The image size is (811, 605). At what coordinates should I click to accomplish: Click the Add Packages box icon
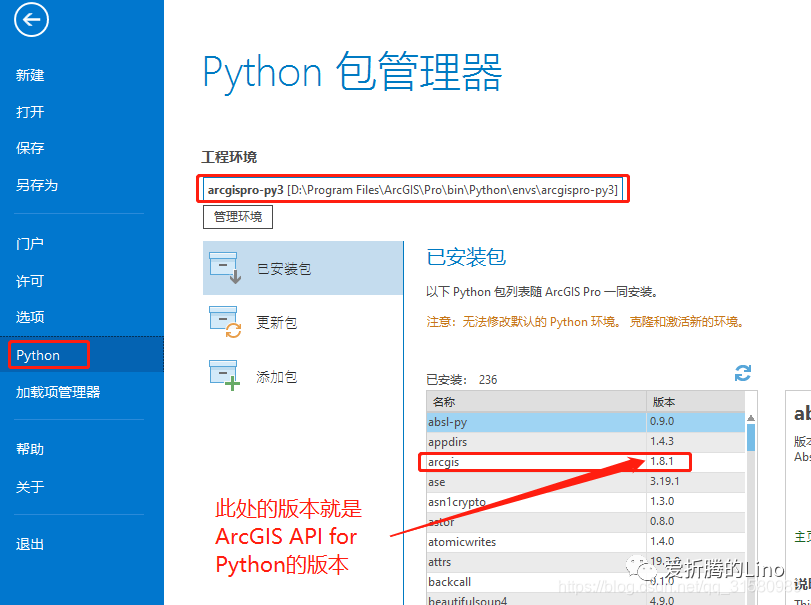tap(225, 376)
